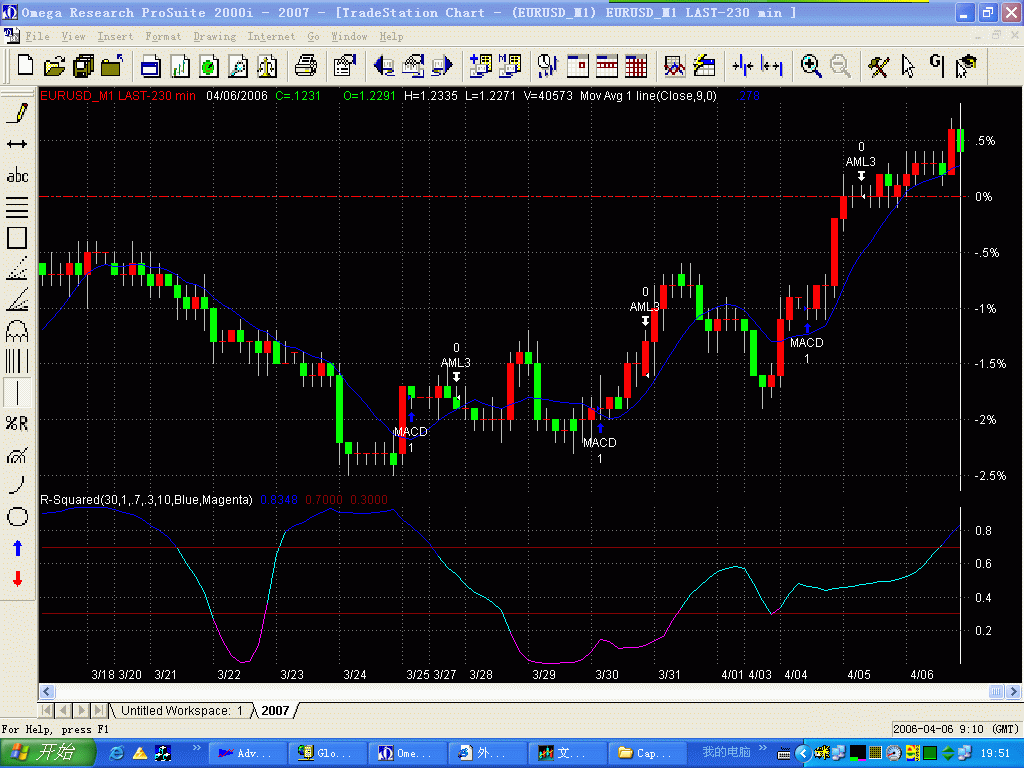Click the Mov Avg 1 line(Close,9,0) label
Viewport: 1024px width, 768px height.
(x=648, y=95)
